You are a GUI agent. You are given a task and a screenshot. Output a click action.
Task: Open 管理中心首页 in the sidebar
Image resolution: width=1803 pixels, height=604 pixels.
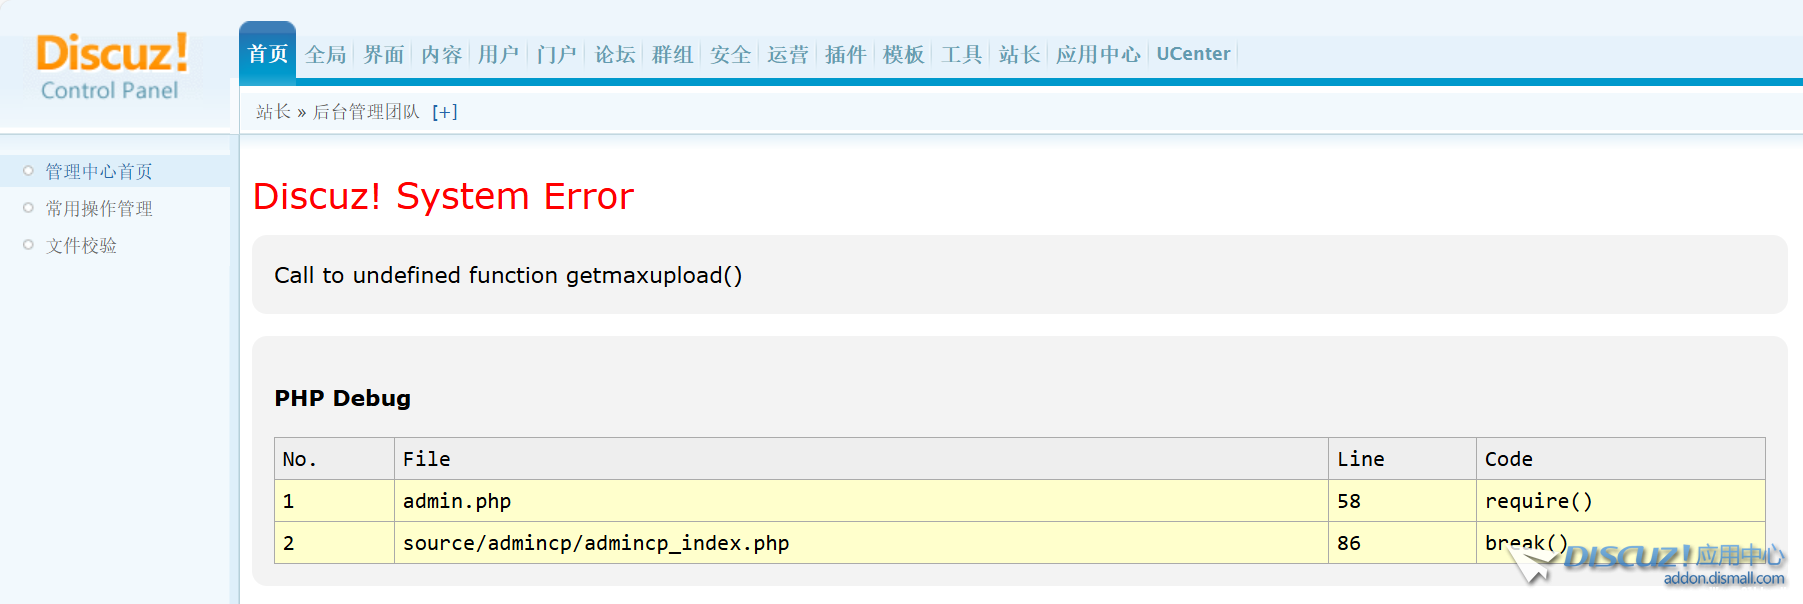point(99,172)
